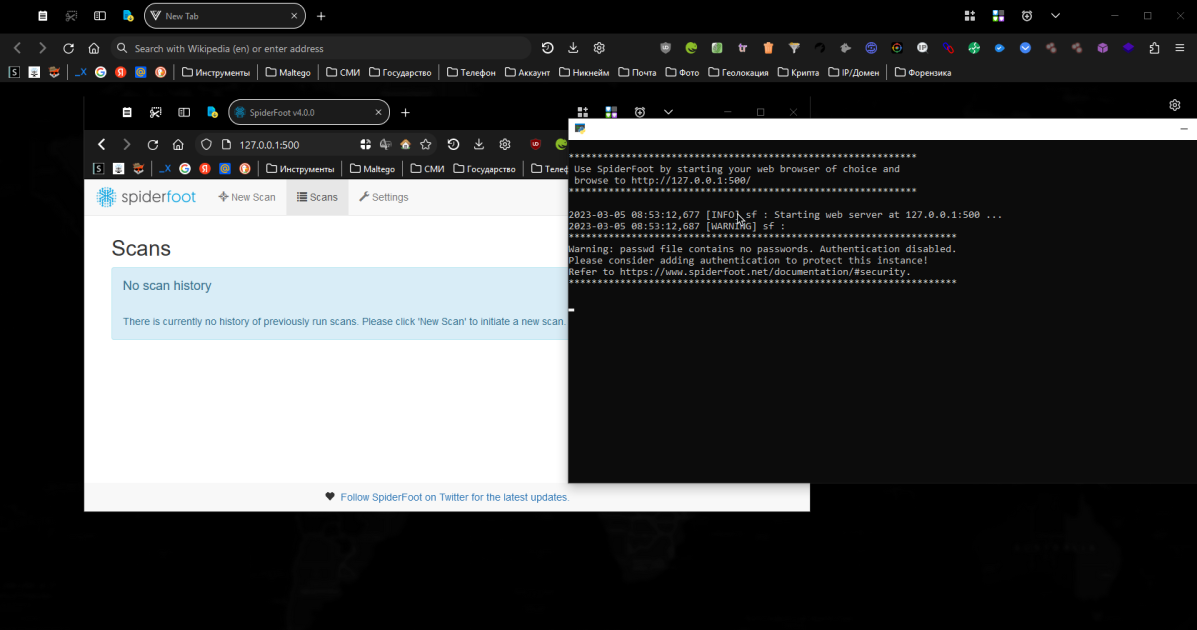Click the wolf head extension icon

[x=845, y=48]
